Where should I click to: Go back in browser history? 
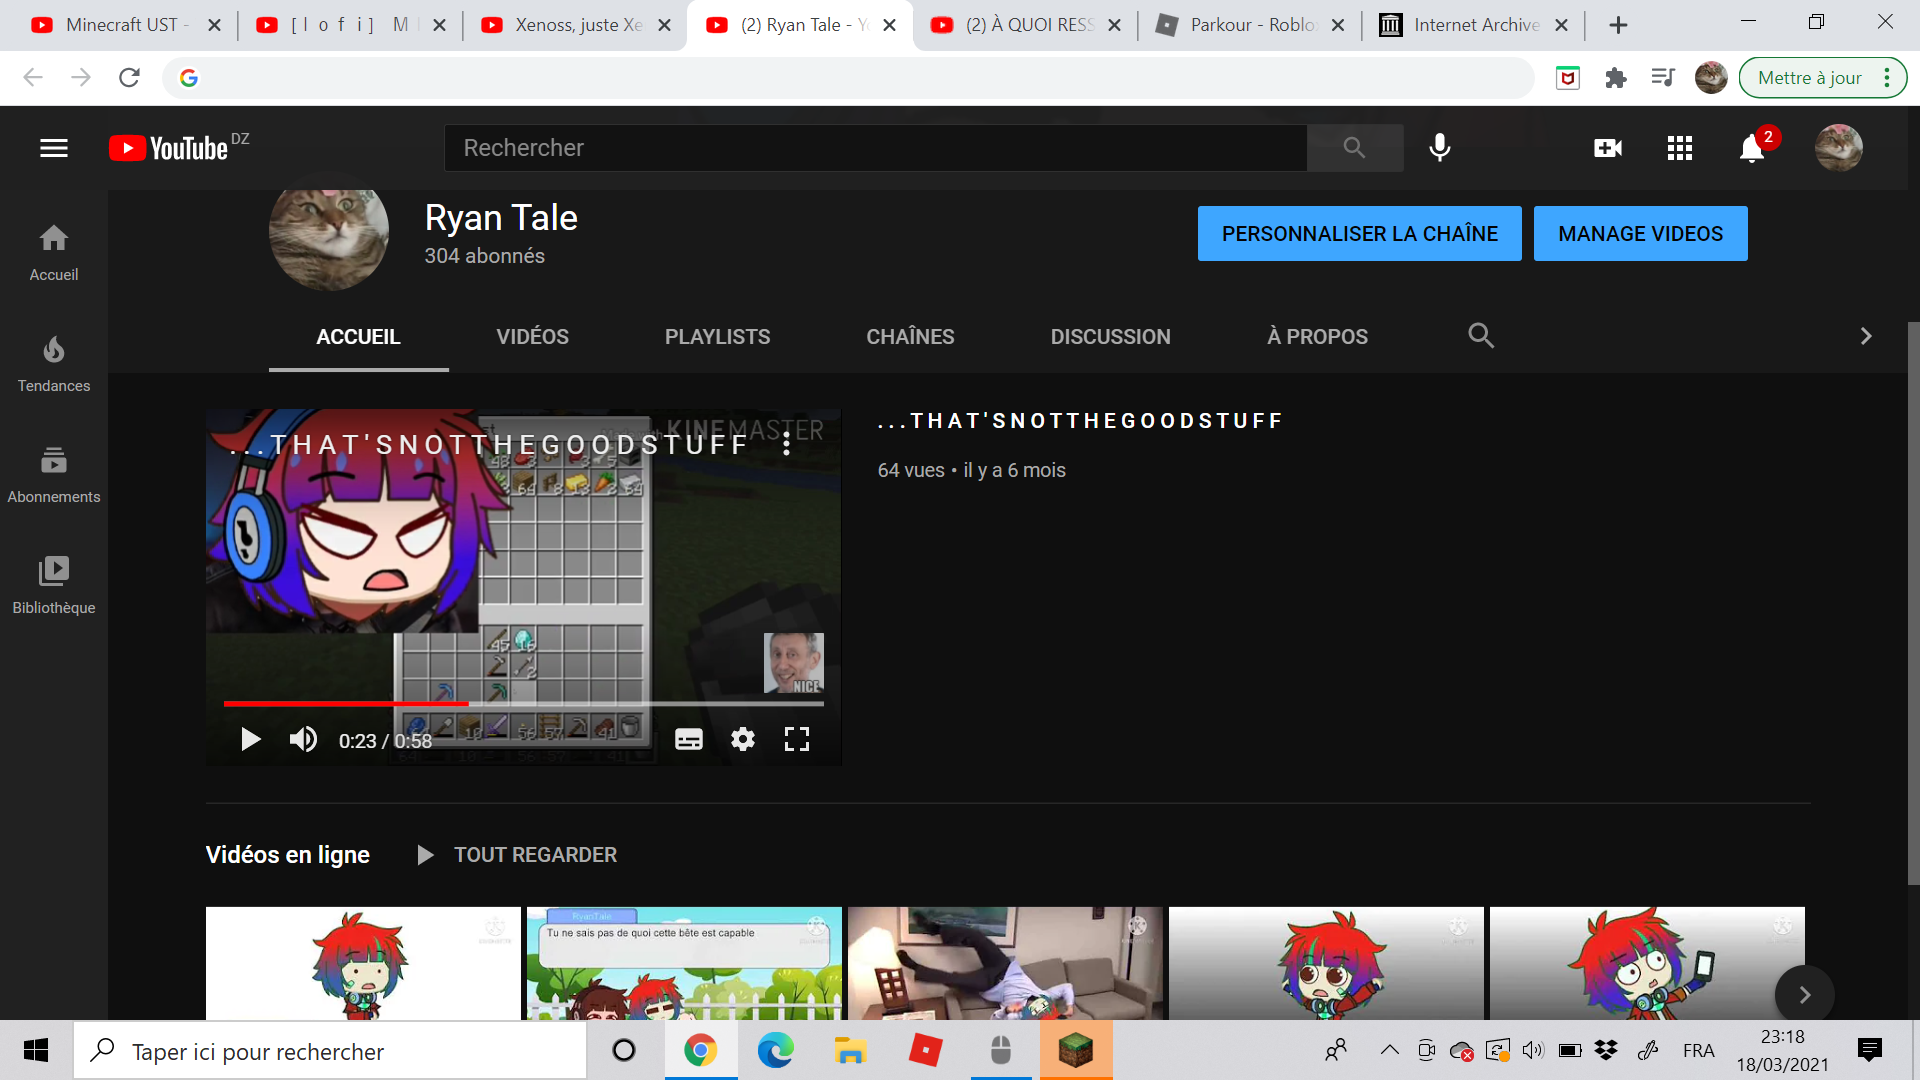coord(33,78)
